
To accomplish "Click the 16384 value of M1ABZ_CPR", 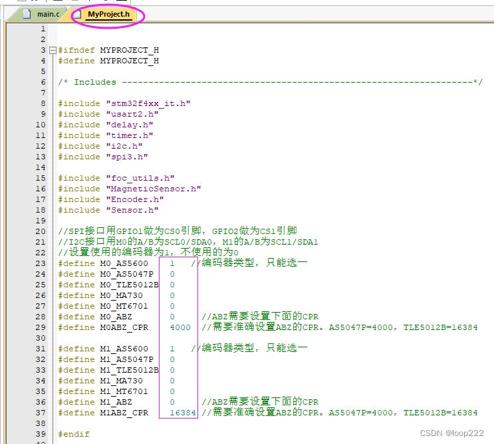I will coord(183,413).
